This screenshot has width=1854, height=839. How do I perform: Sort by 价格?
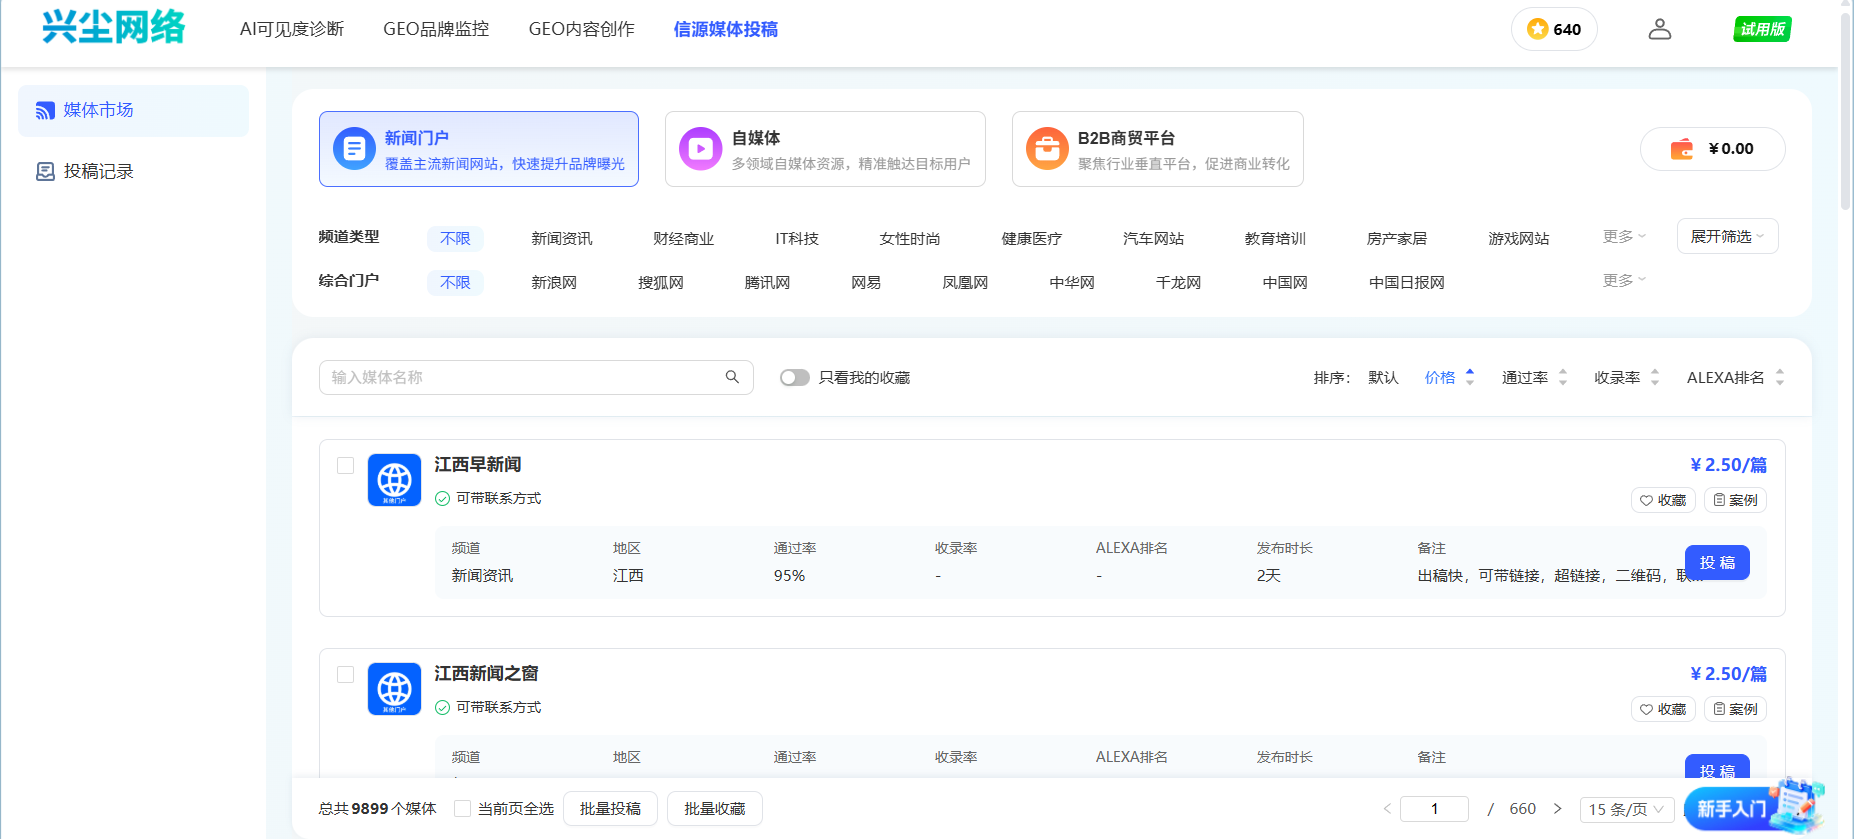click(x=1449, y=377)
